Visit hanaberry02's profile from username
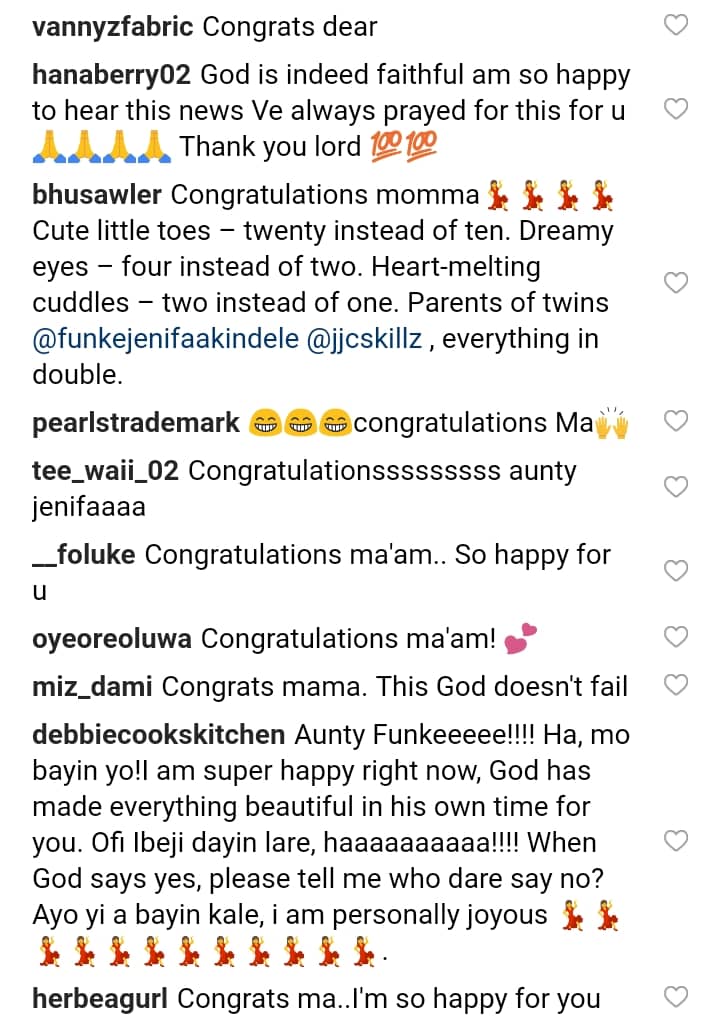The height and width of the screenshot is (1023, 713). (113, 75)
